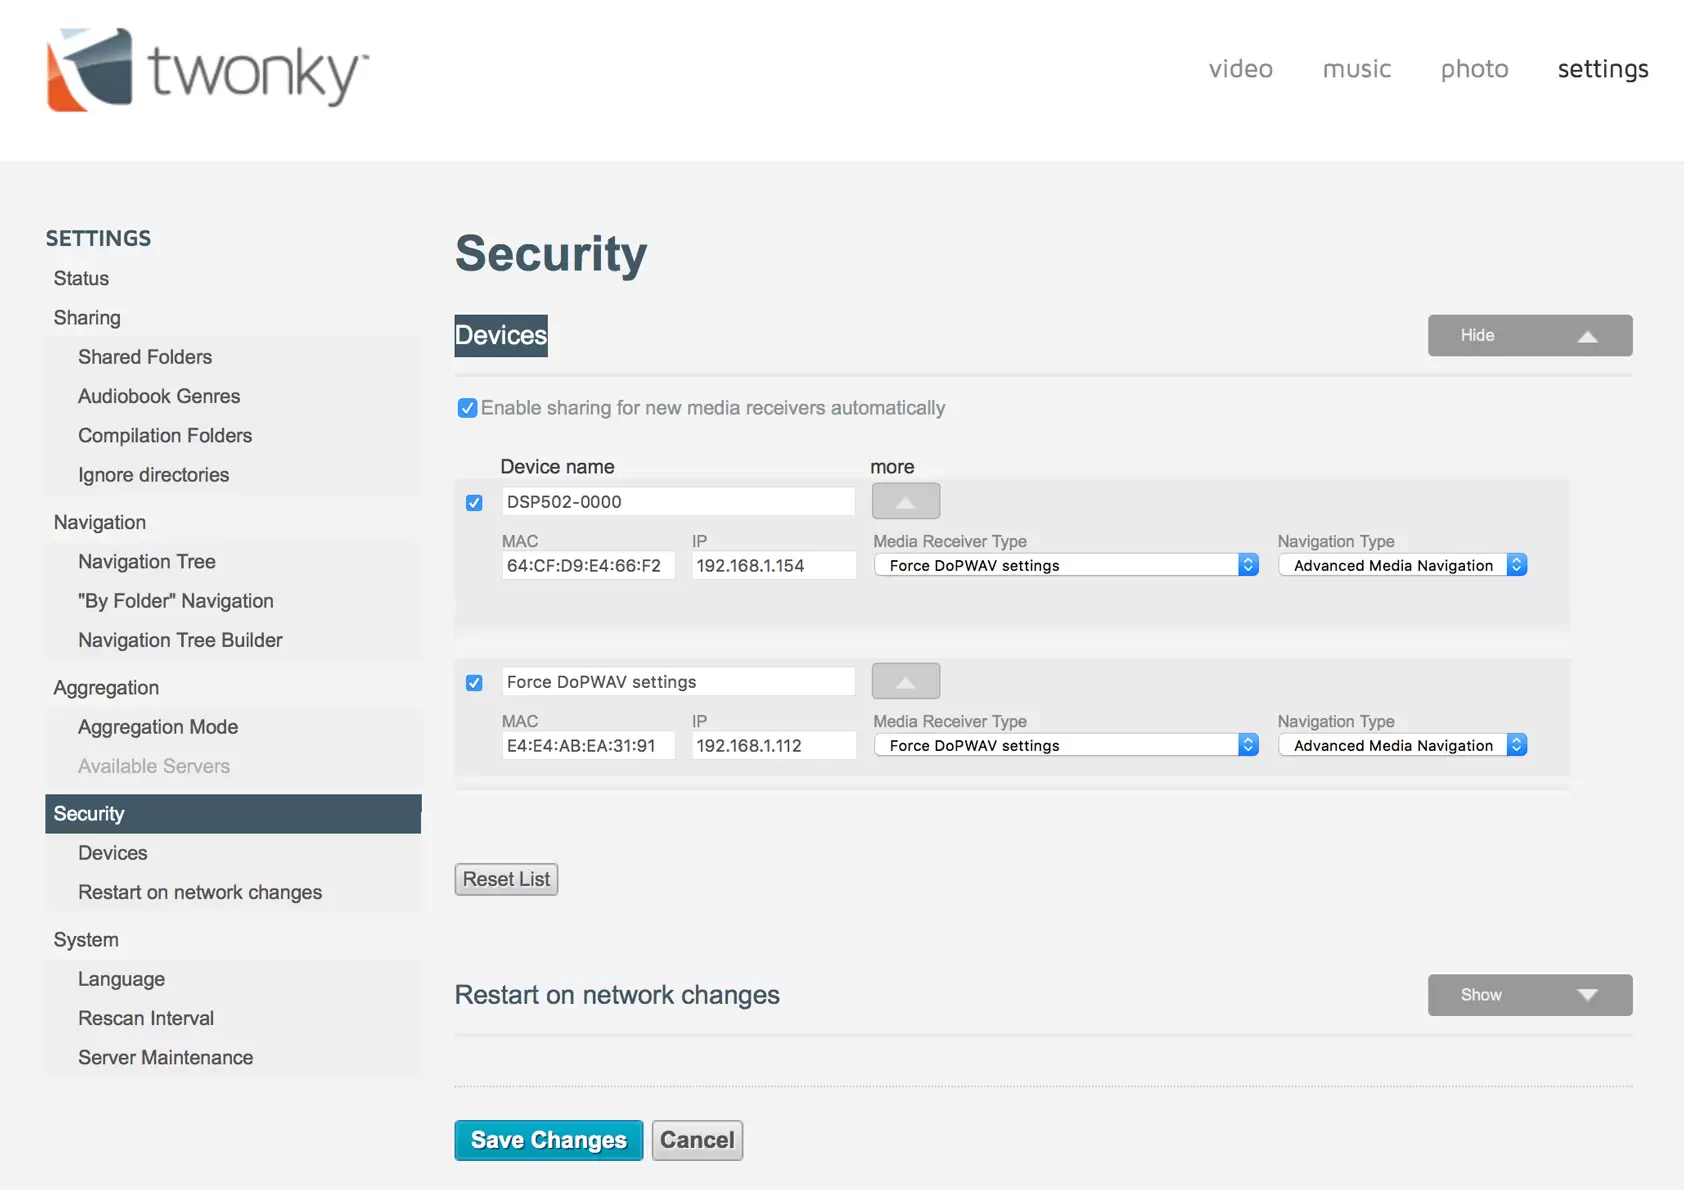Edit the DSP502-0000 device name field
1684x1190 pixels.
pos(678,502)
